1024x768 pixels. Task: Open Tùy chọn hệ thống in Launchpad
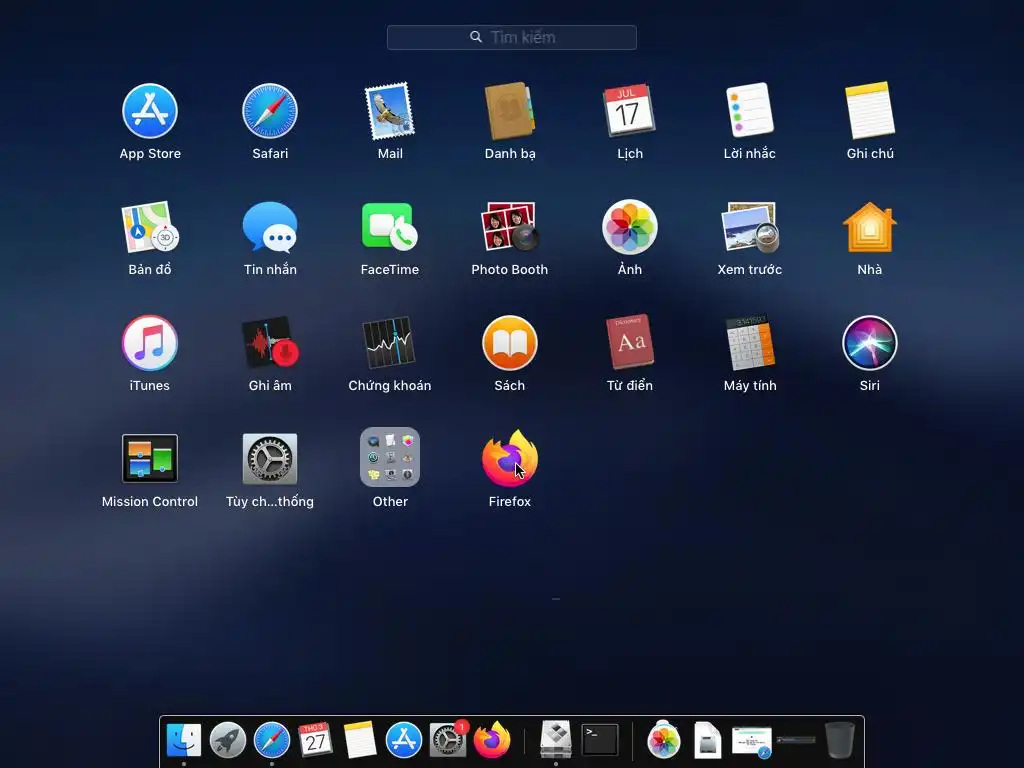(x=270, y=458)
